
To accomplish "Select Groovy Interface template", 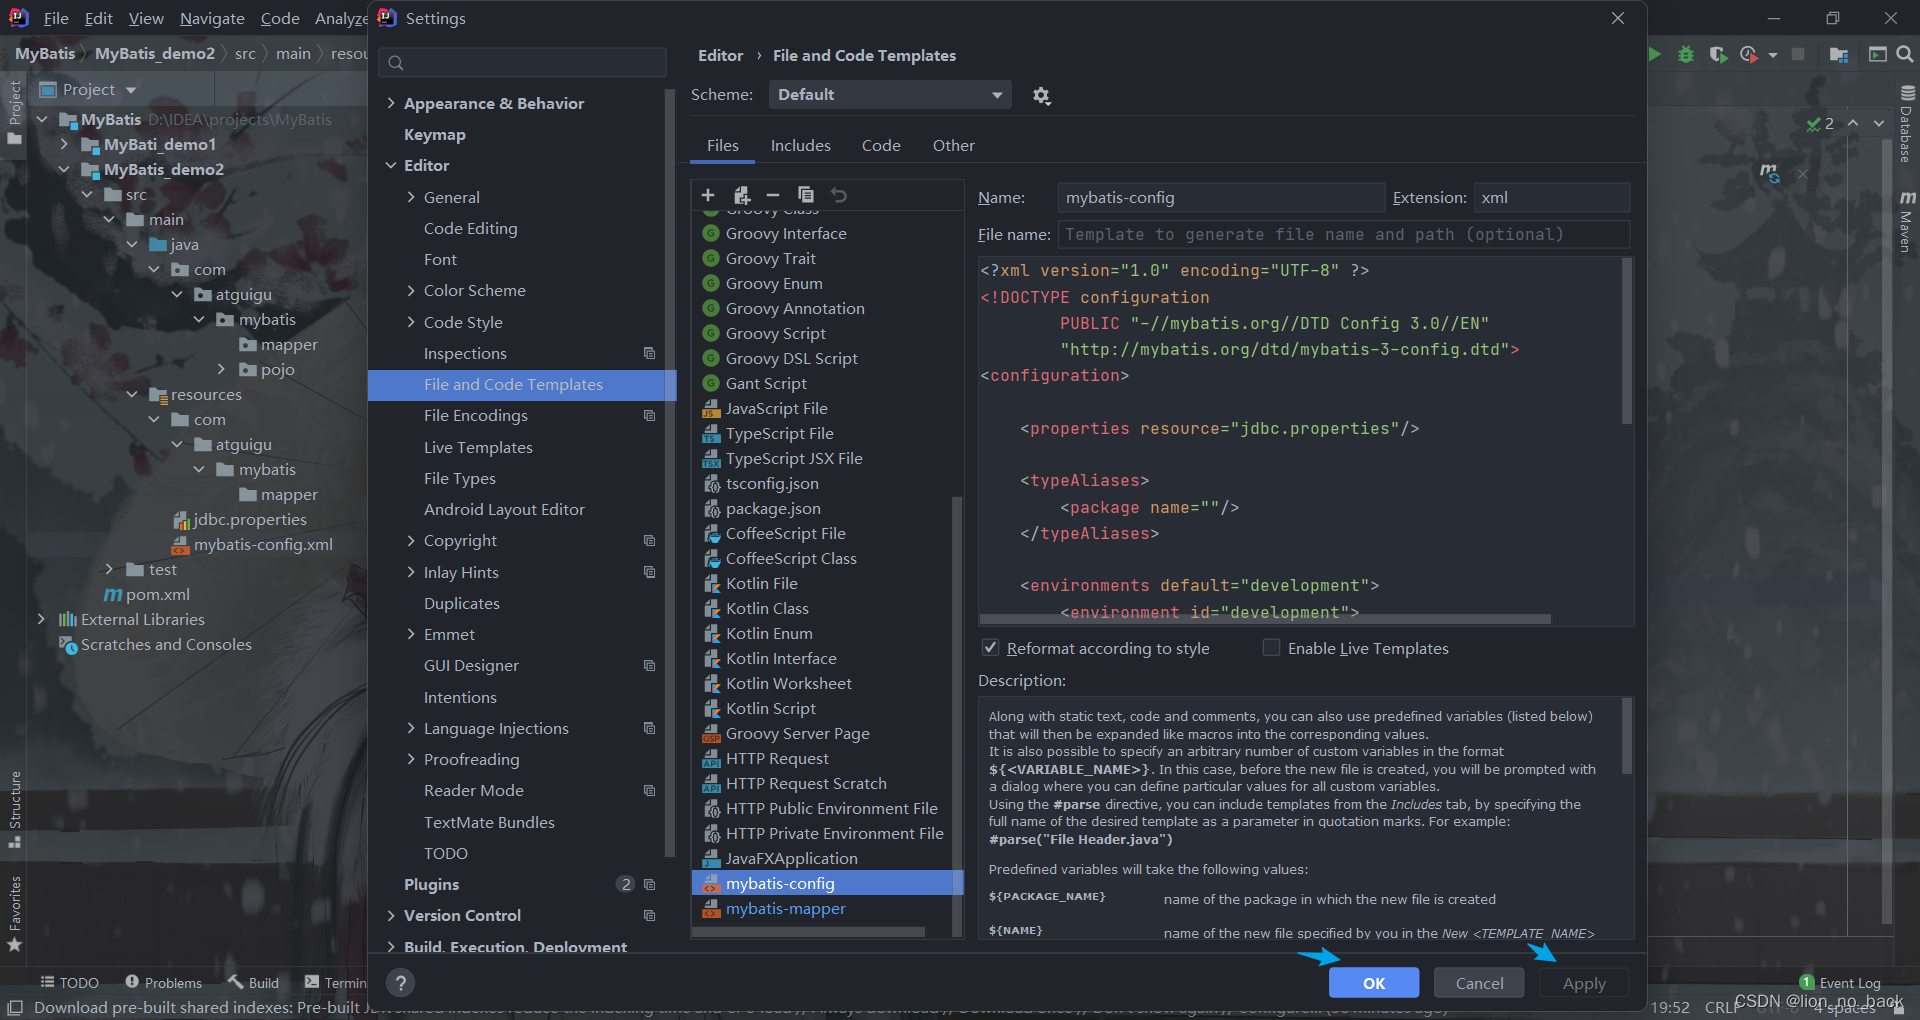I will [x=786, y=233].
